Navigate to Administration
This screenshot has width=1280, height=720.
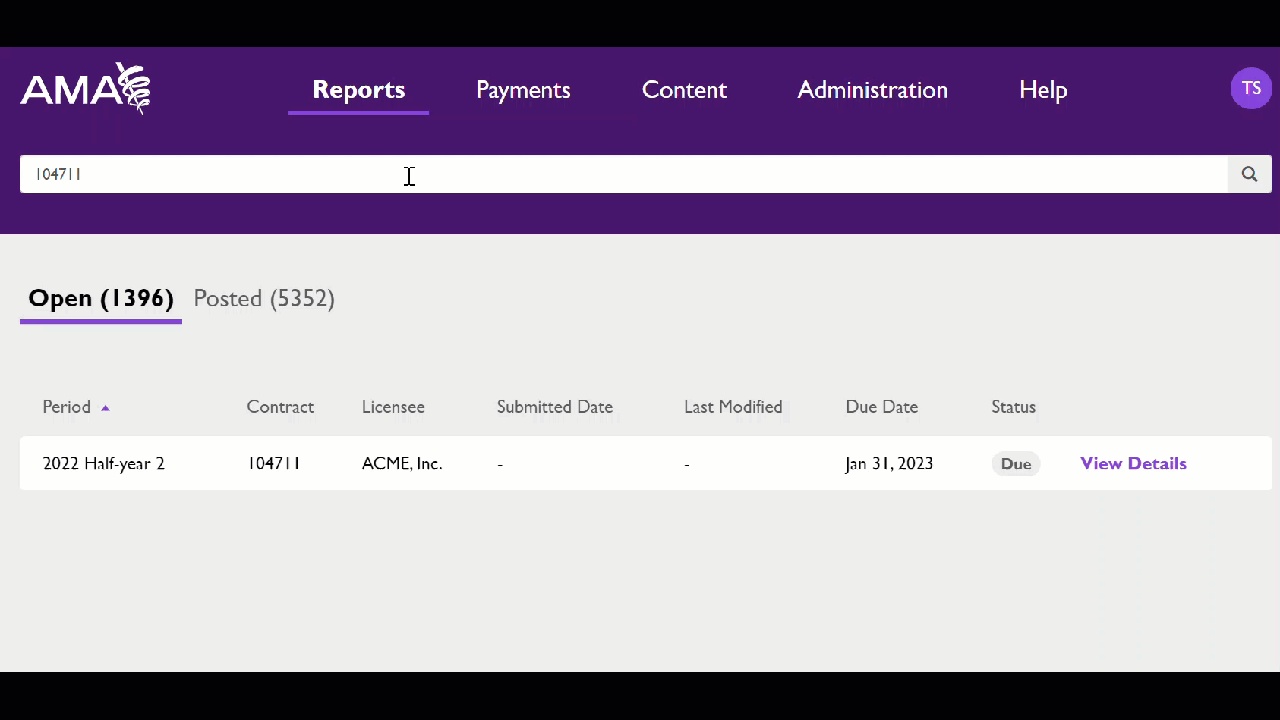(872, 90)
